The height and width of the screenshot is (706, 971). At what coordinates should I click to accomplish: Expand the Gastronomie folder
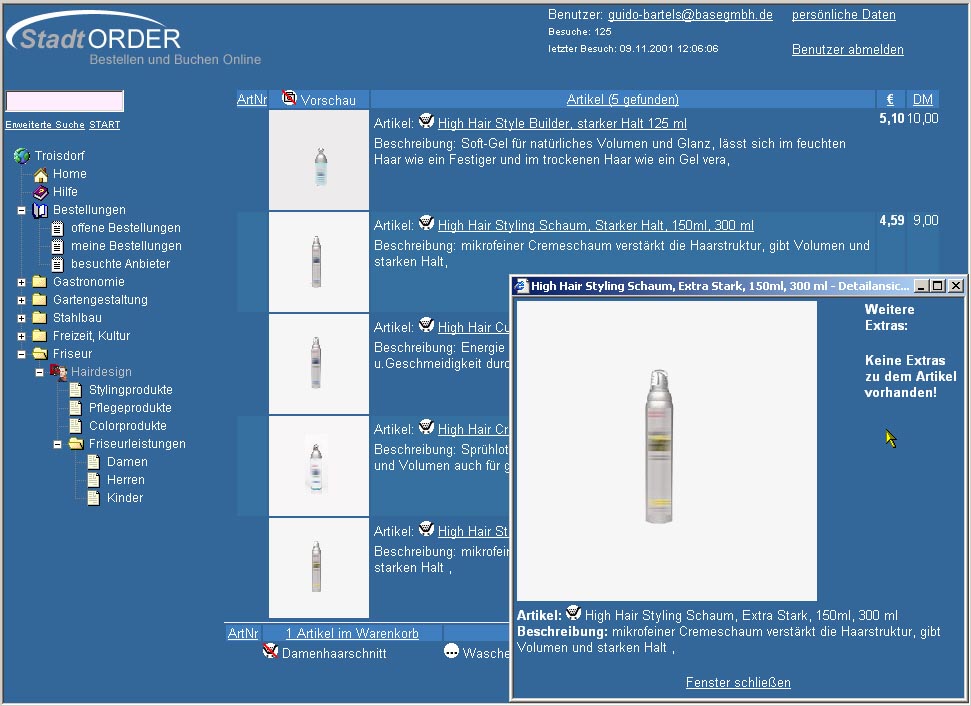[x=22, y=282]
